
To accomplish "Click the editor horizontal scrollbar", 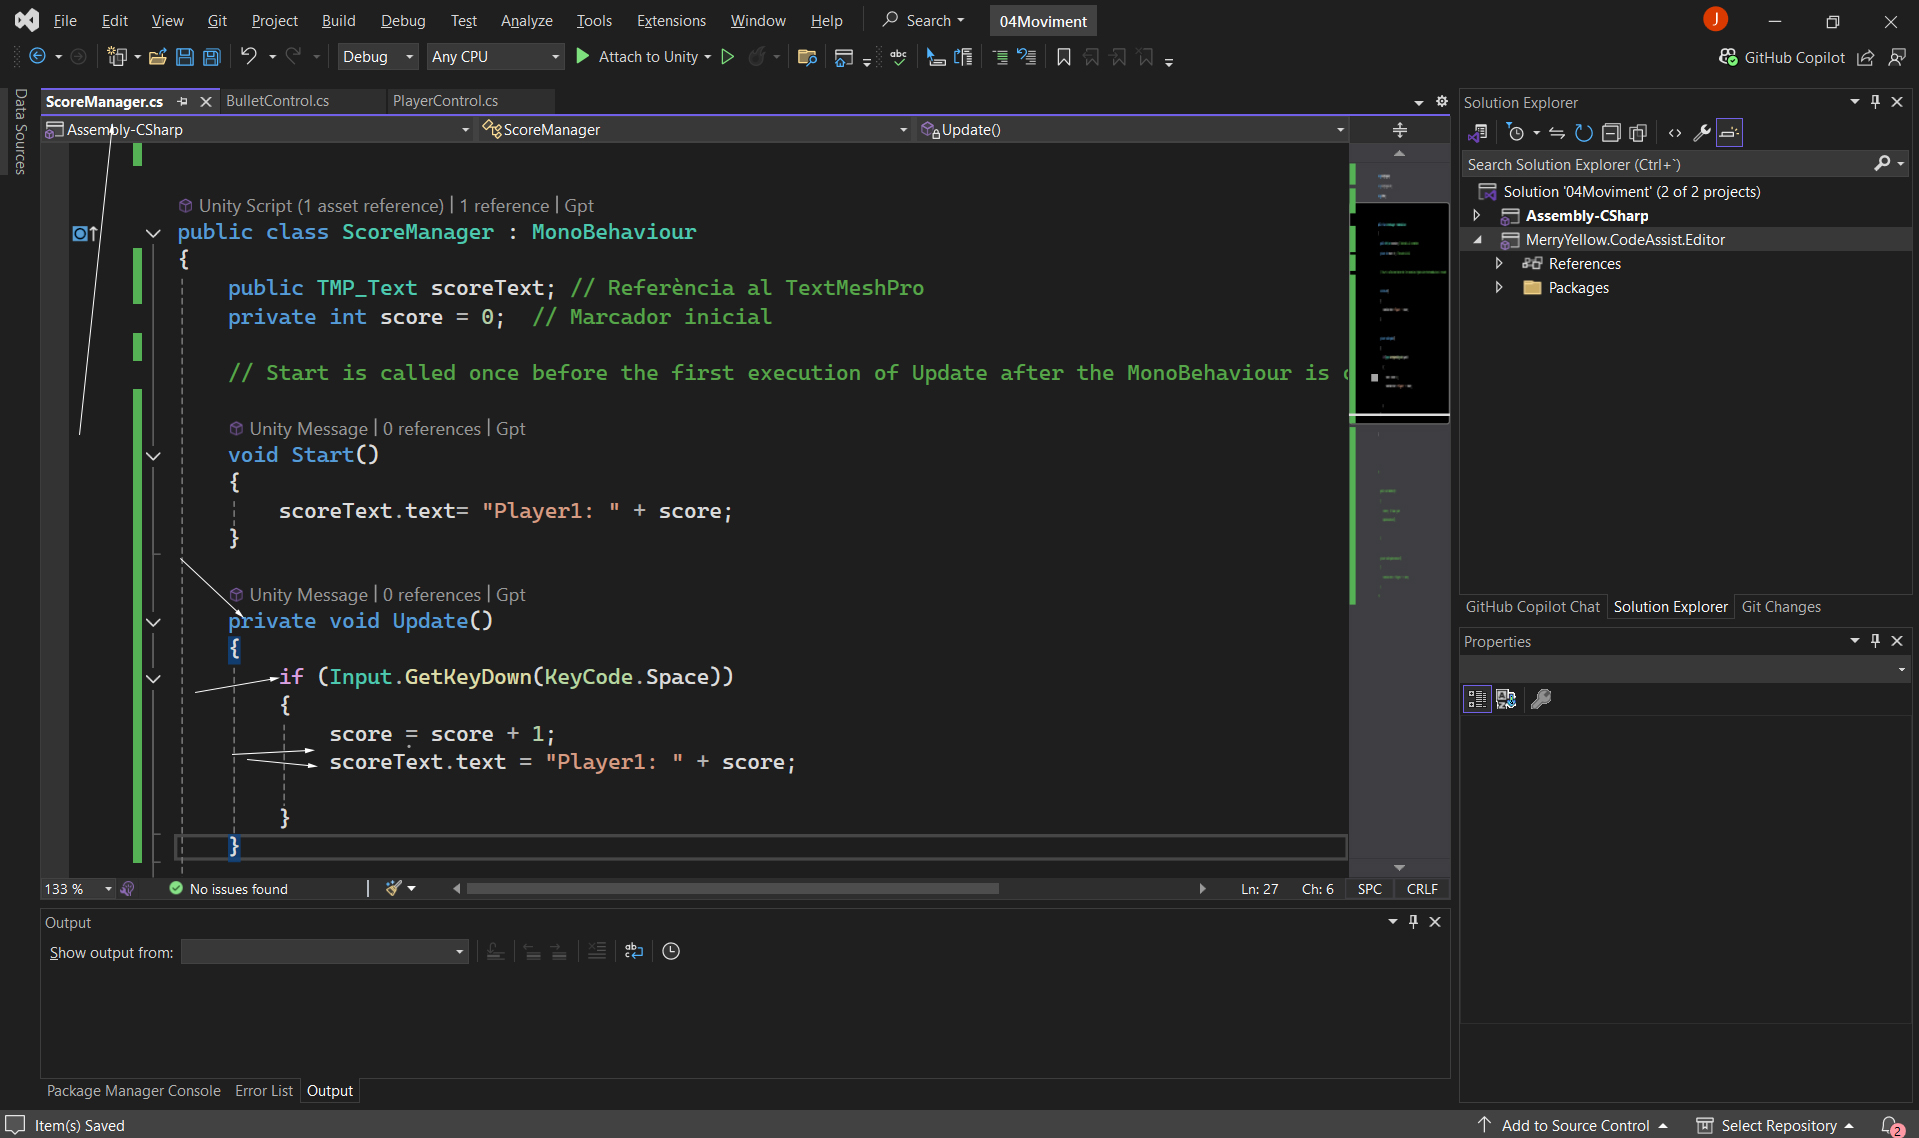I will pos(732,889).
